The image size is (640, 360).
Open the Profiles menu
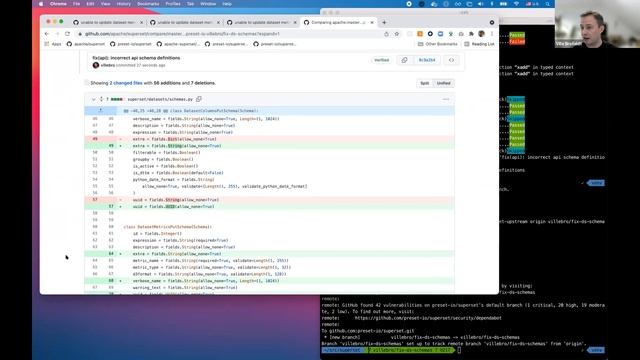173,4
